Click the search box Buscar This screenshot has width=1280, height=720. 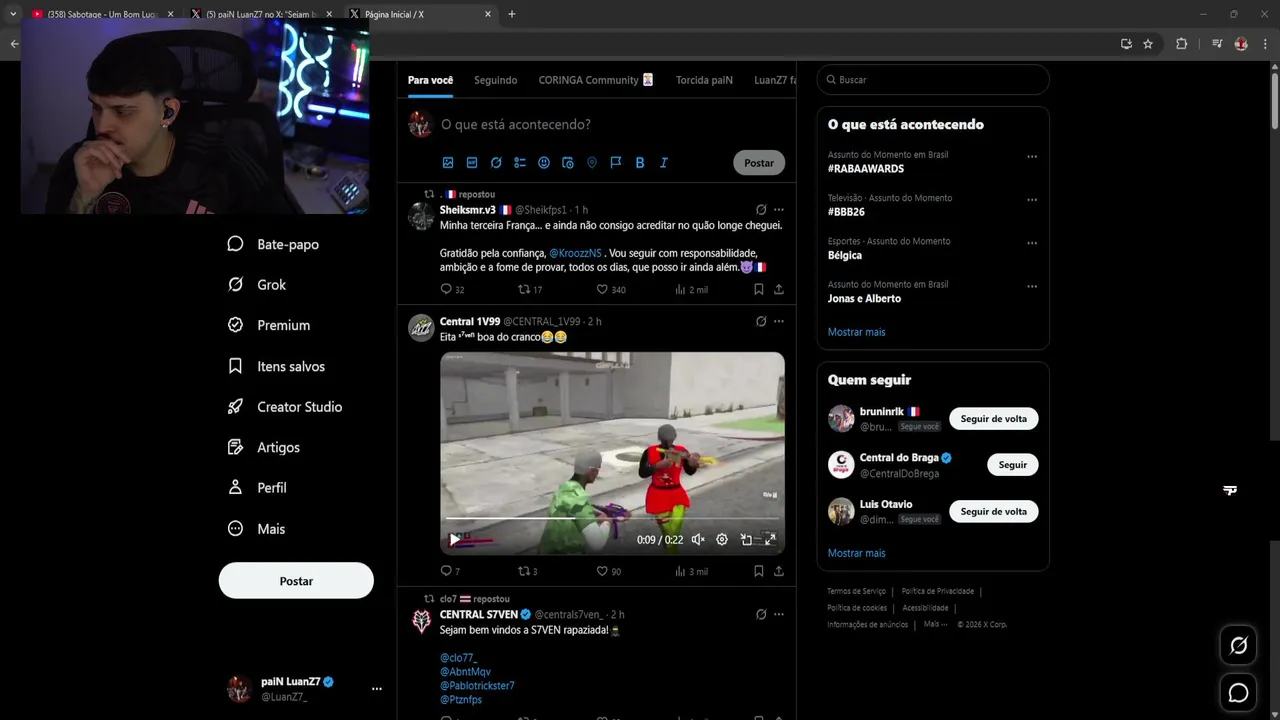(x=933, y=80)
